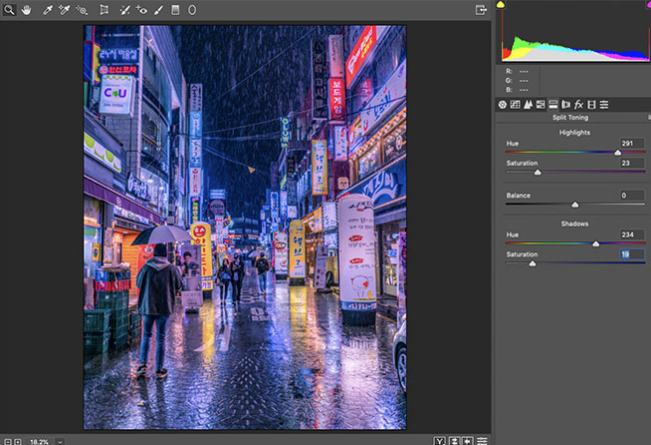The width and height of the screenshot is (651, 445).
Task: Click the Shadows section heading
Action: click(575, 224)
